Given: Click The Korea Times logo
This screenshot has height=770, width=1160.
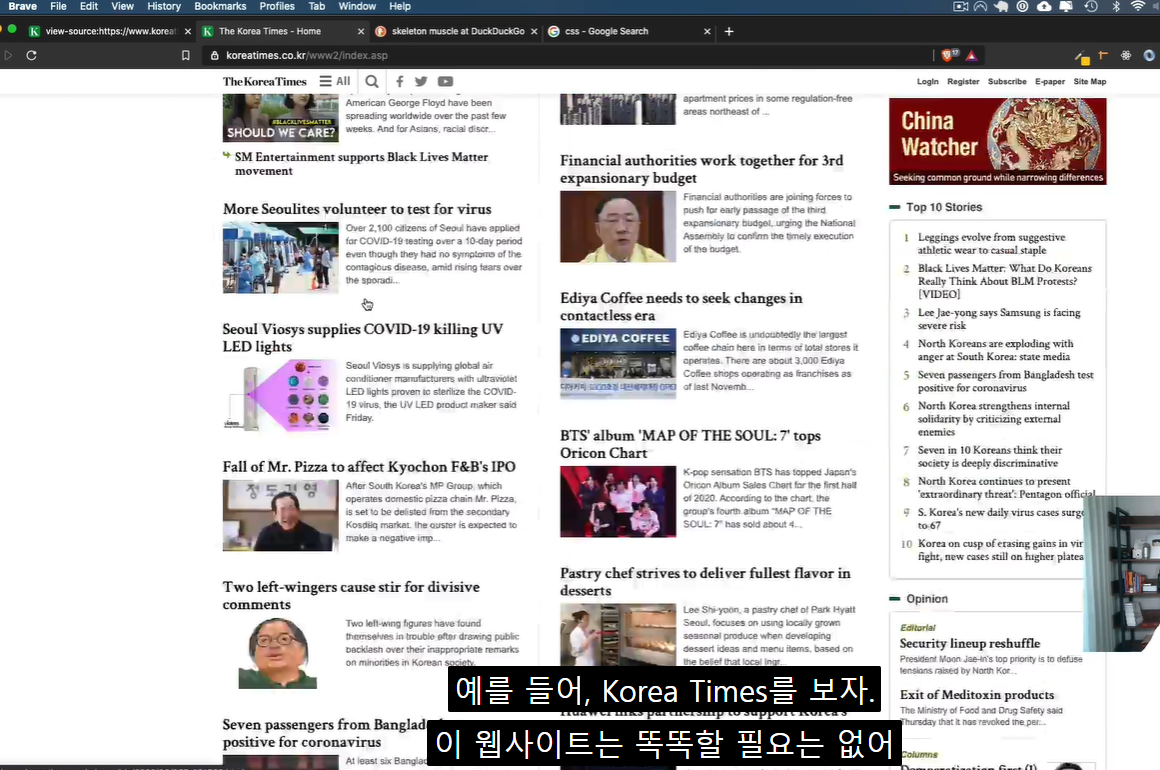Looking at the screenshot, I should pos(265,81).
